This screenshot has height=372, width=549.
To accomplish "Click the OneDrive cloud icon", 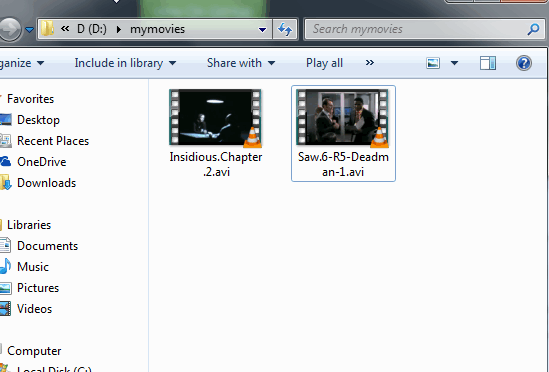I will [6, 161].
